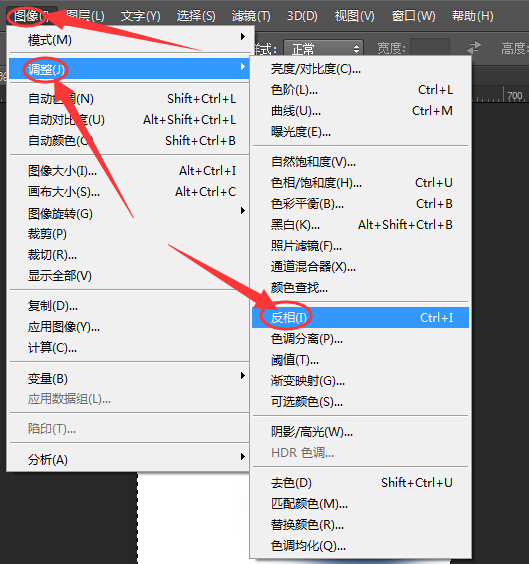Select 亮度/对比度(C)... adjustment
The image size is (529, 564).
[361, 69]
